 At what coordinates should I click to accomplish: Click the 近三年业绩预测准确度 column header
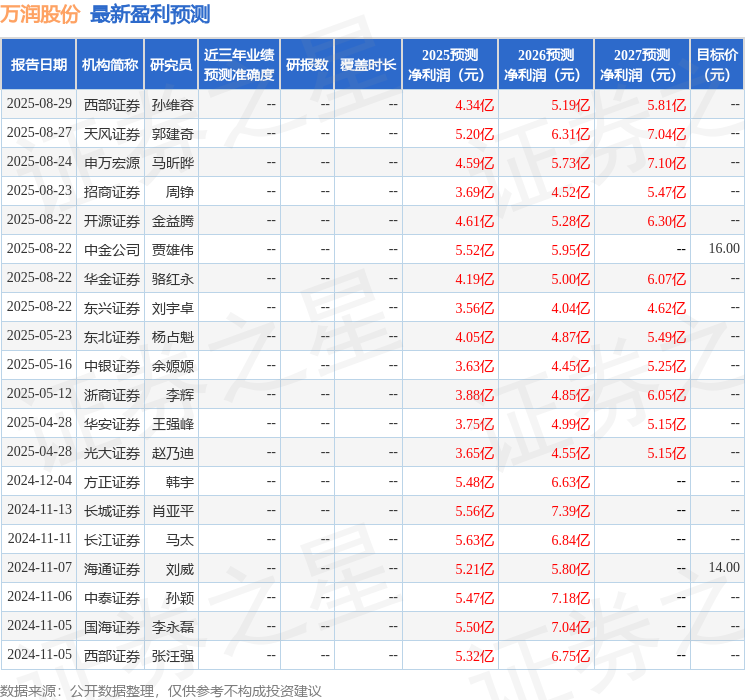point(239,64)
